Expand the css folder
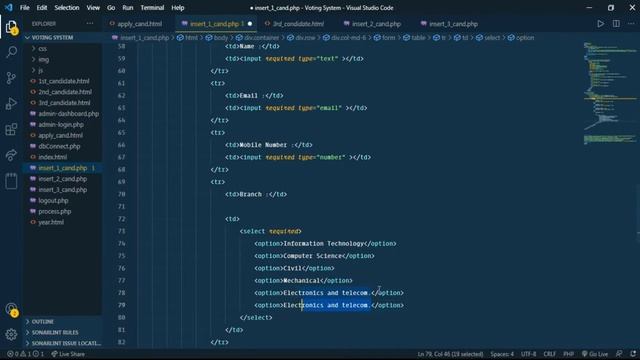The width and height of the screenshot is (640, 360). point(42,49)
